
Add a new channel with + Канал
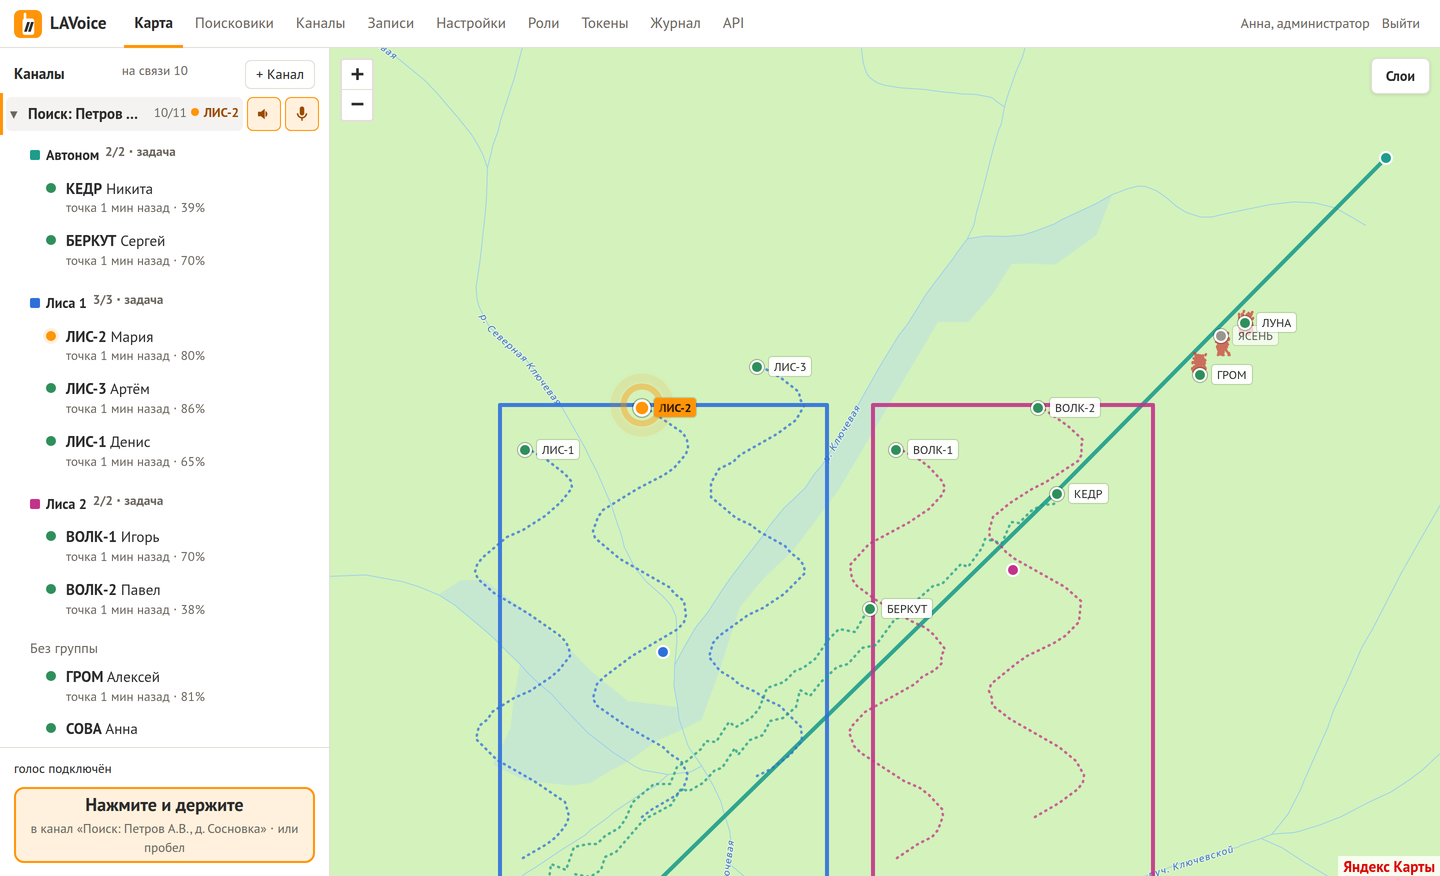[280, 74]
